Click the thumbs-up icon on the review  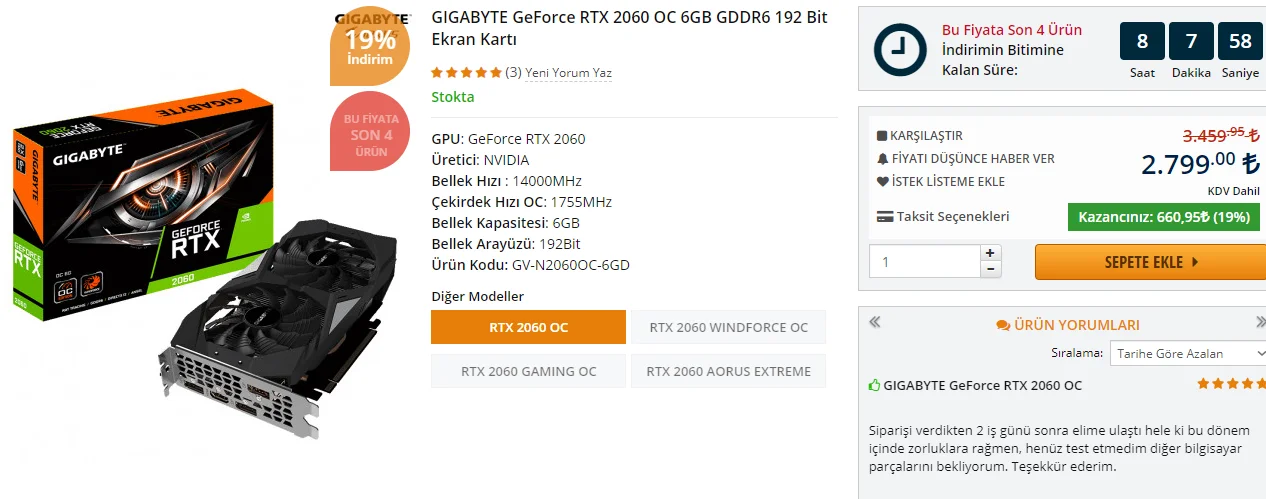(x=875, y=385)
